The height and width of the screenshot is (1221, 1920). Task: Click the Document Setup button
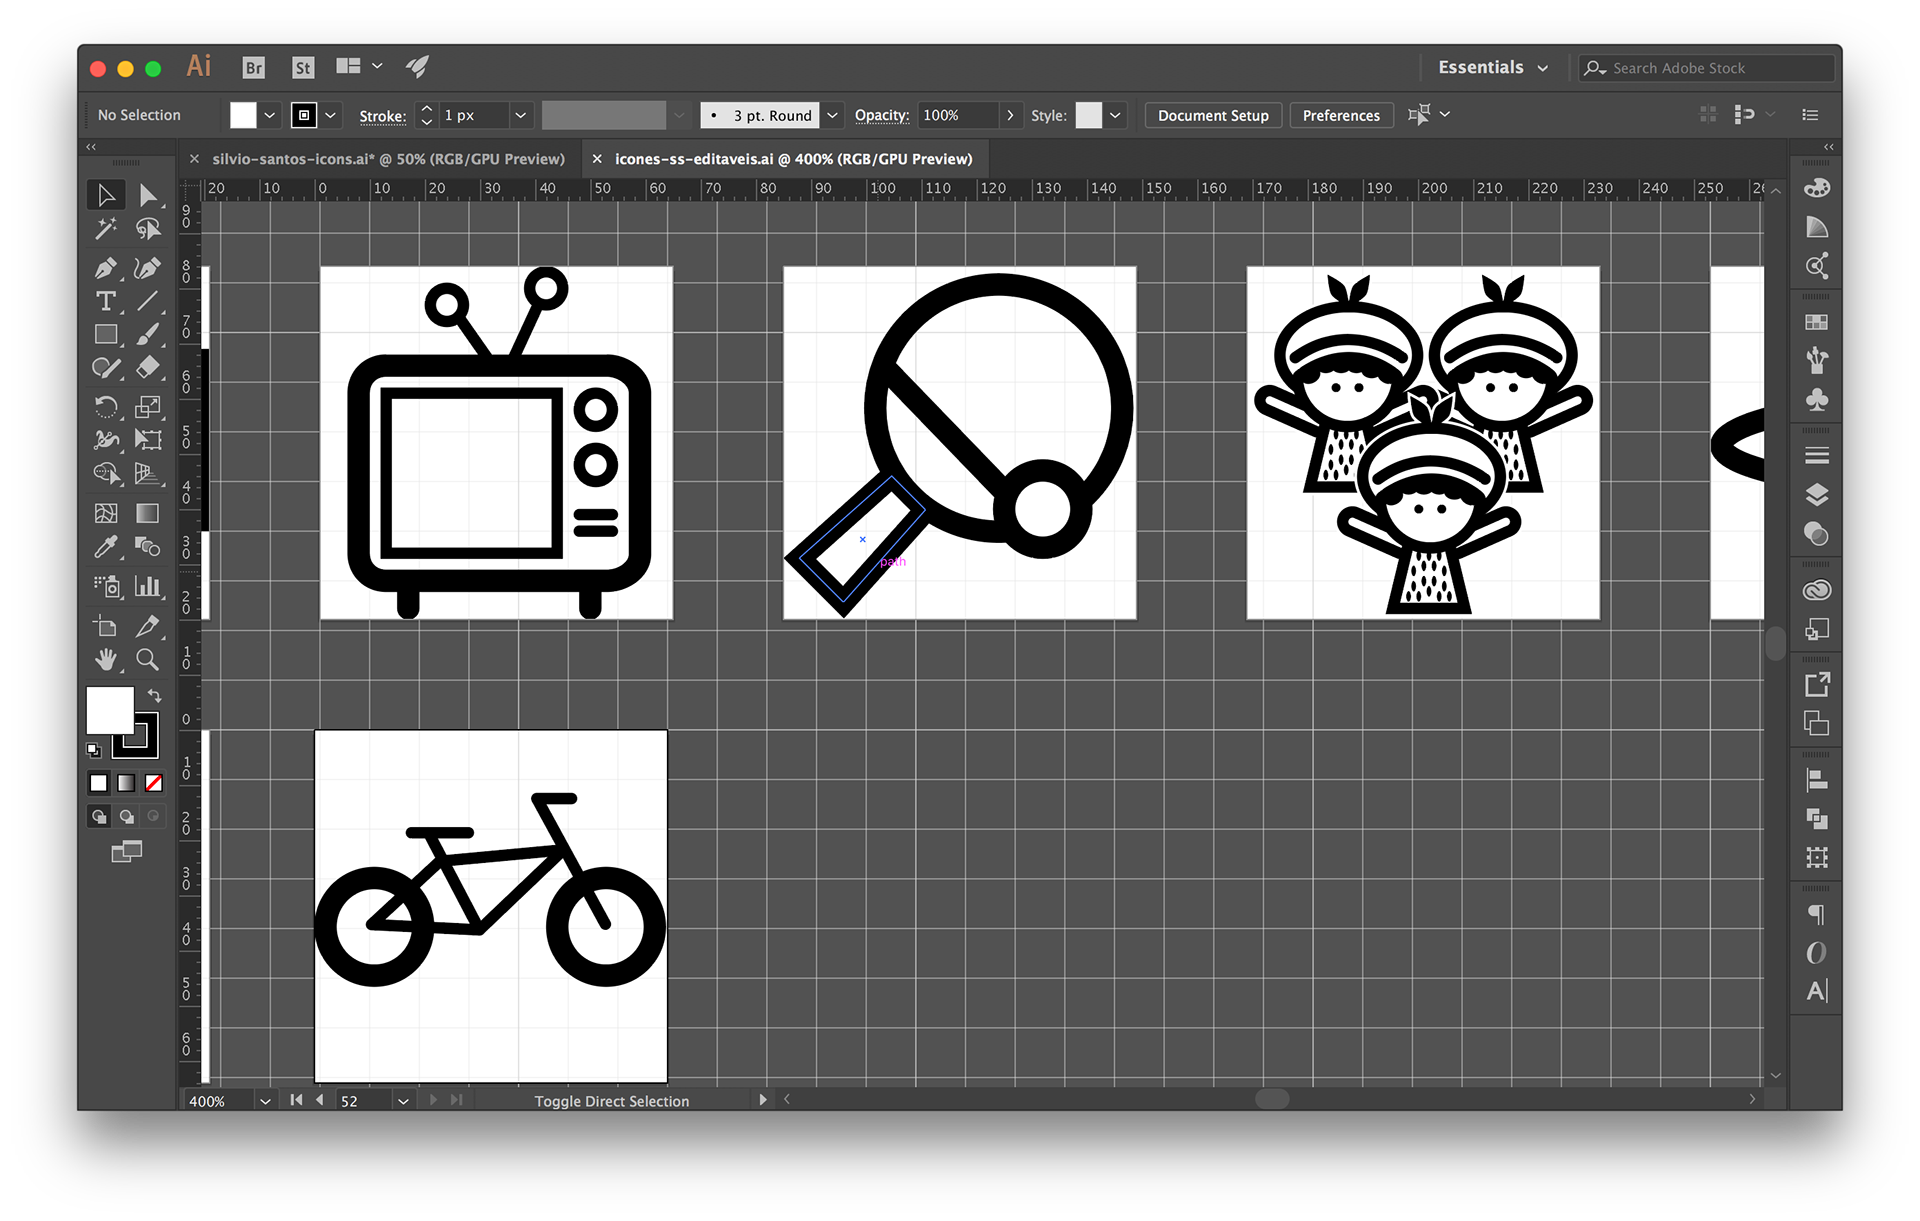1213,115
